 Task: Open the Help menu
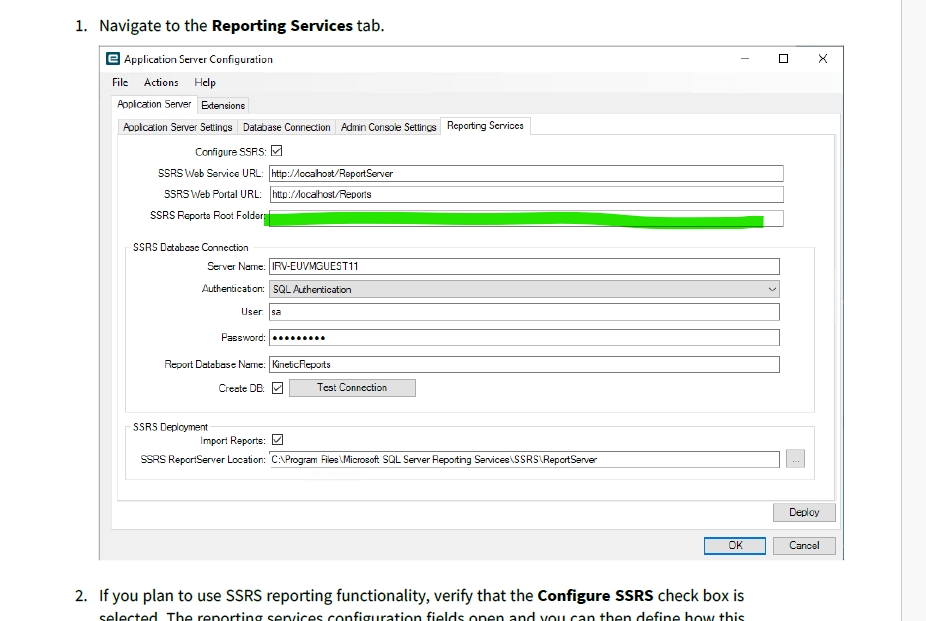click(205, 83)
